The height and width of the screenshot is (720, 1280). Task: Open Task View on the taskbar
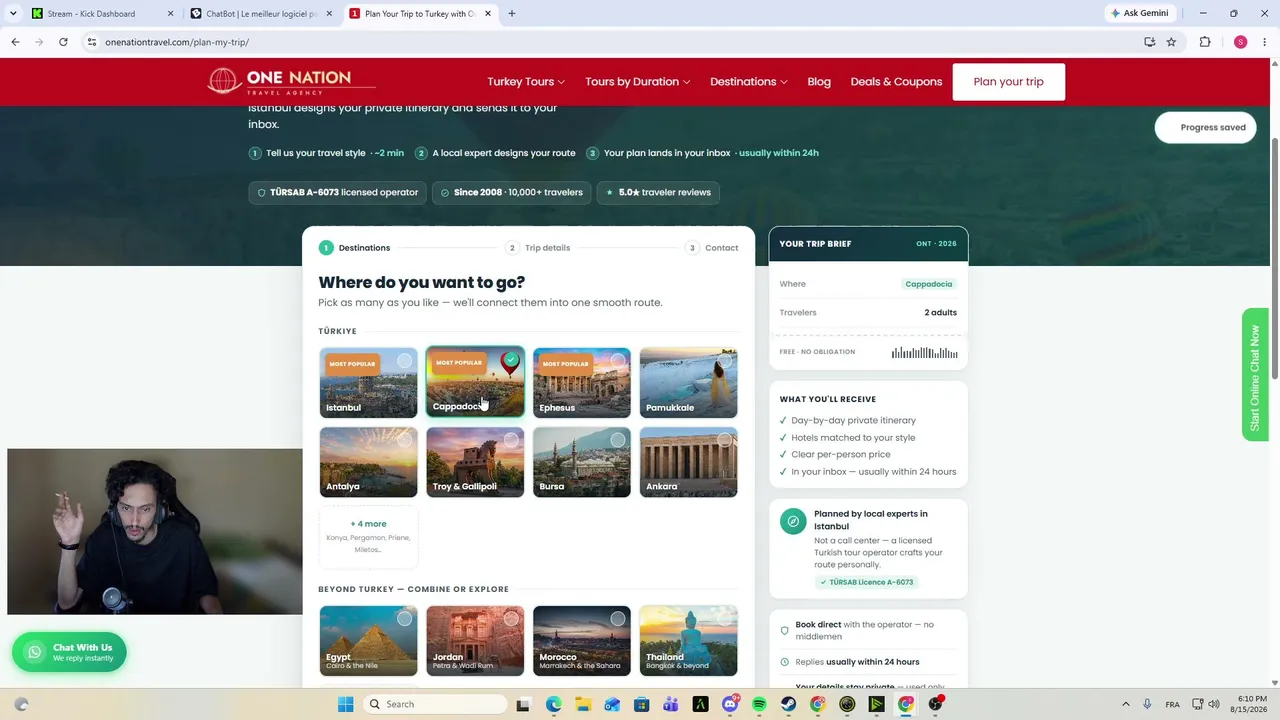522,704
